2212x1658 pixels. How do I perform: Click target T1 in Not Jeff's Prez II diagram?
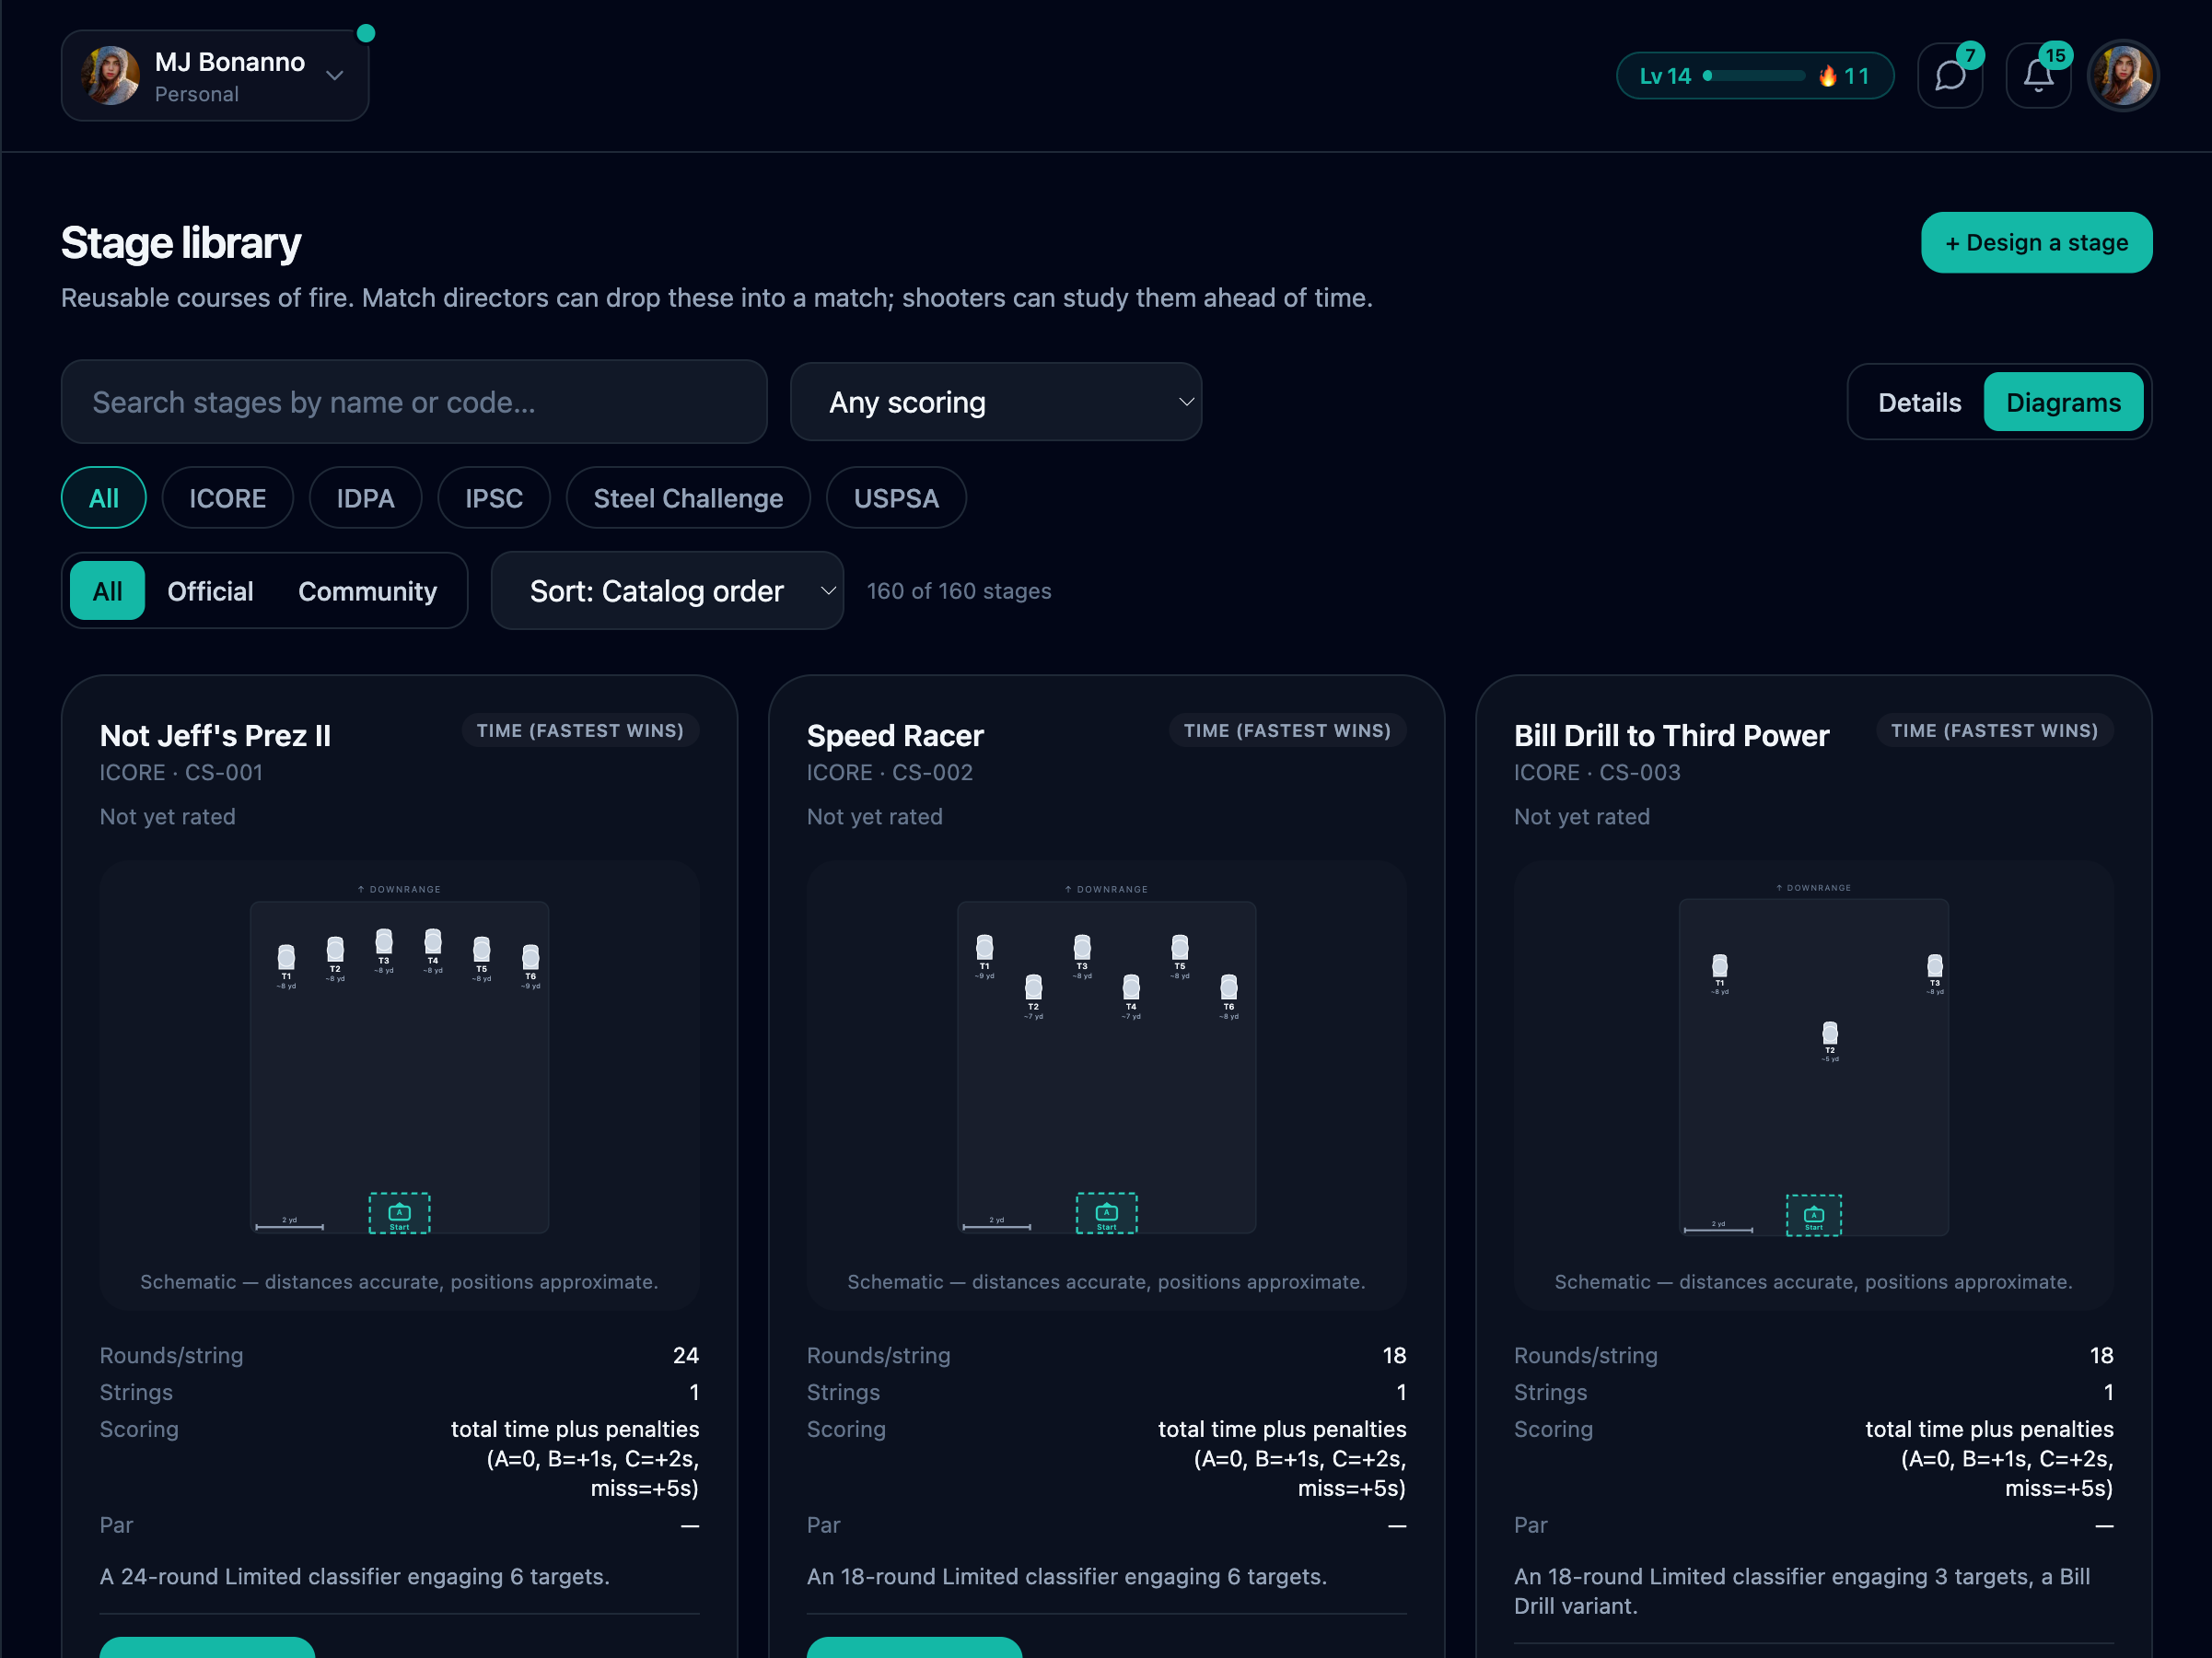286,957
